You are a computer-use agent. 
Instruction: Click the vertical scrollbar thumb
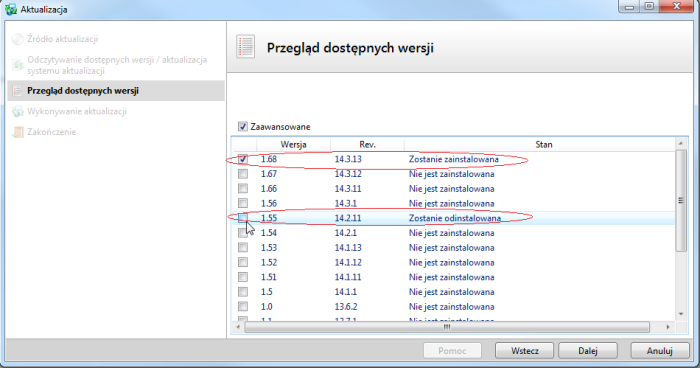[x=681, y=201]
